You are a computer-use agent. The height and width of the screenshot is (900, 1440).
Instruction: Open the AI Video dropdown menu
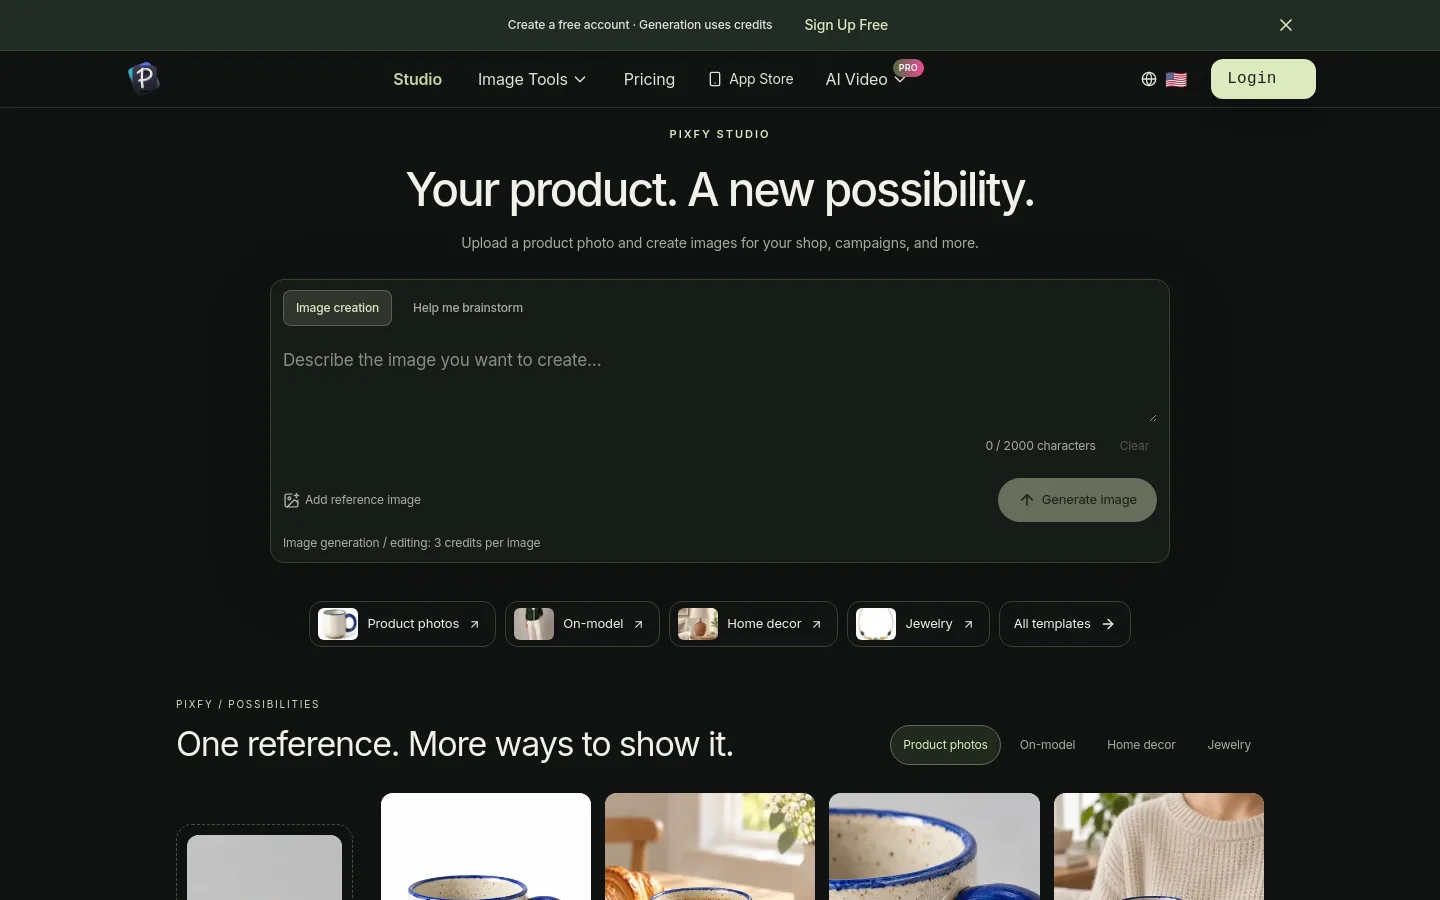point(866,79)
